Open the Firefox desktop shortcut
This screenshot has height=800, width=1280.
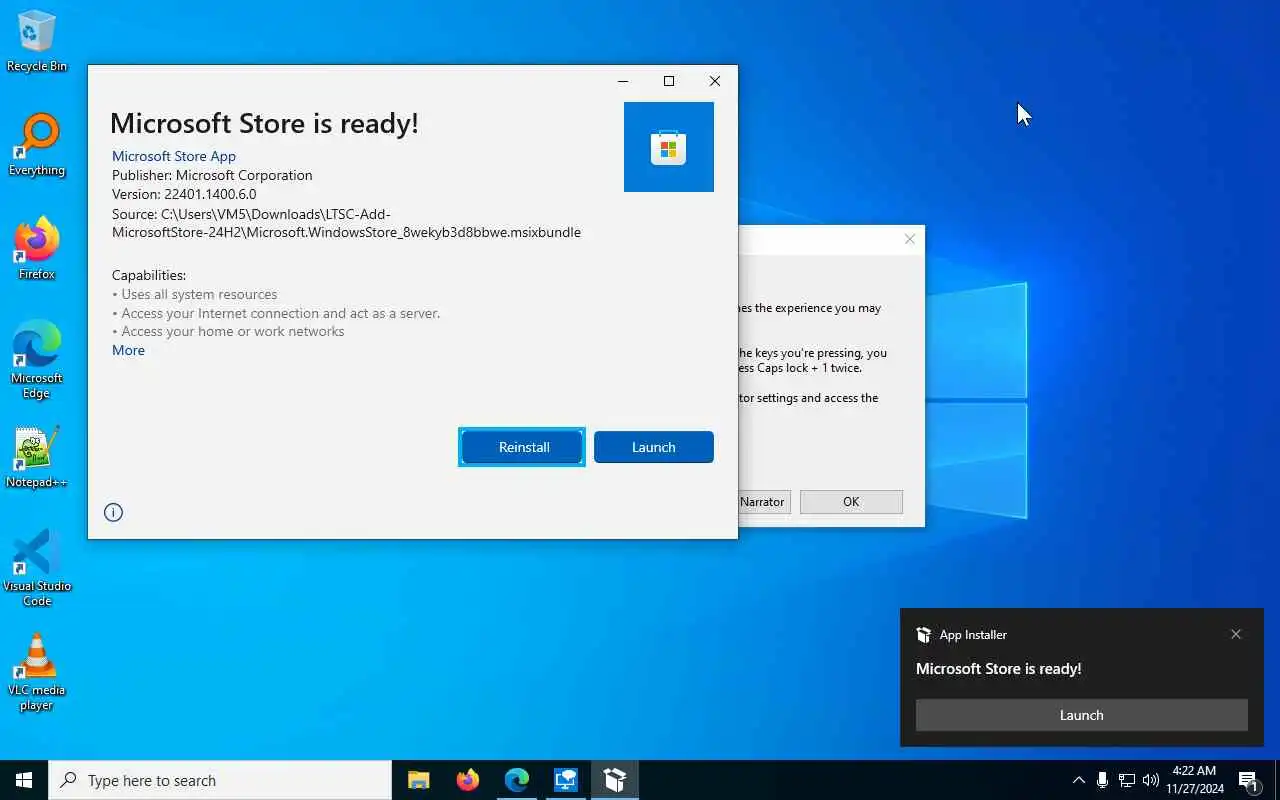37,249
